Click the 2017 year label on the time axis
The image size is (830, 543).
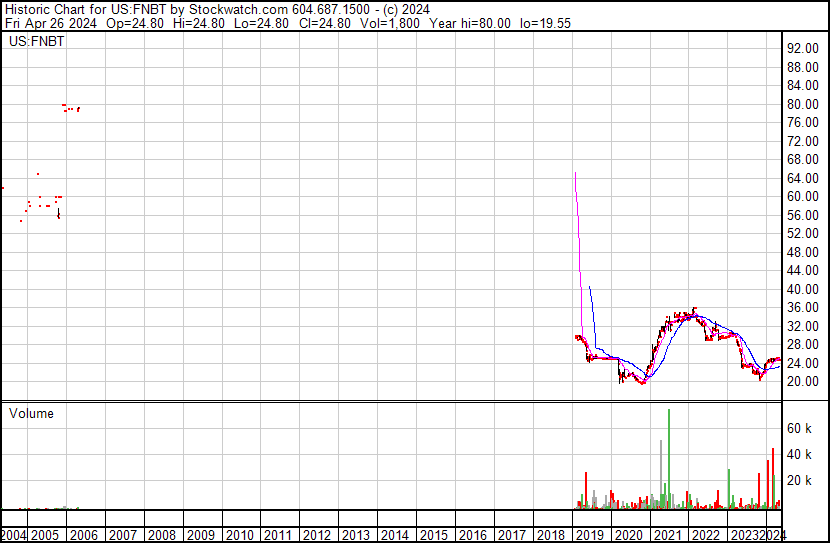[x=512, y=535]
